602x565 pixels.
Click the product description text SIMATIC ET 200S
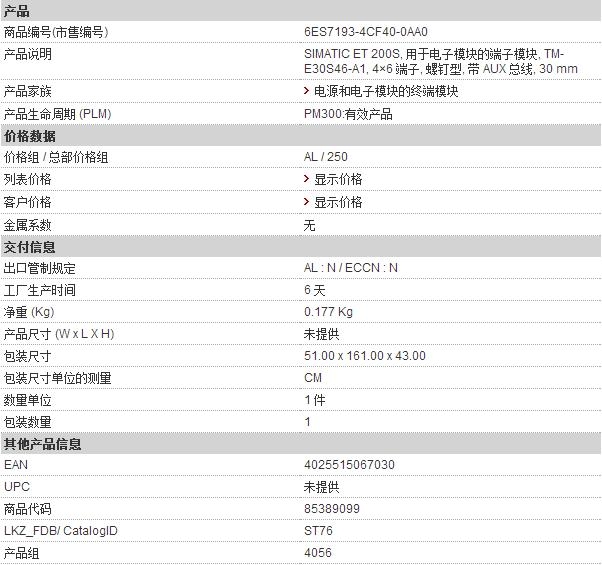coord(352,54)
